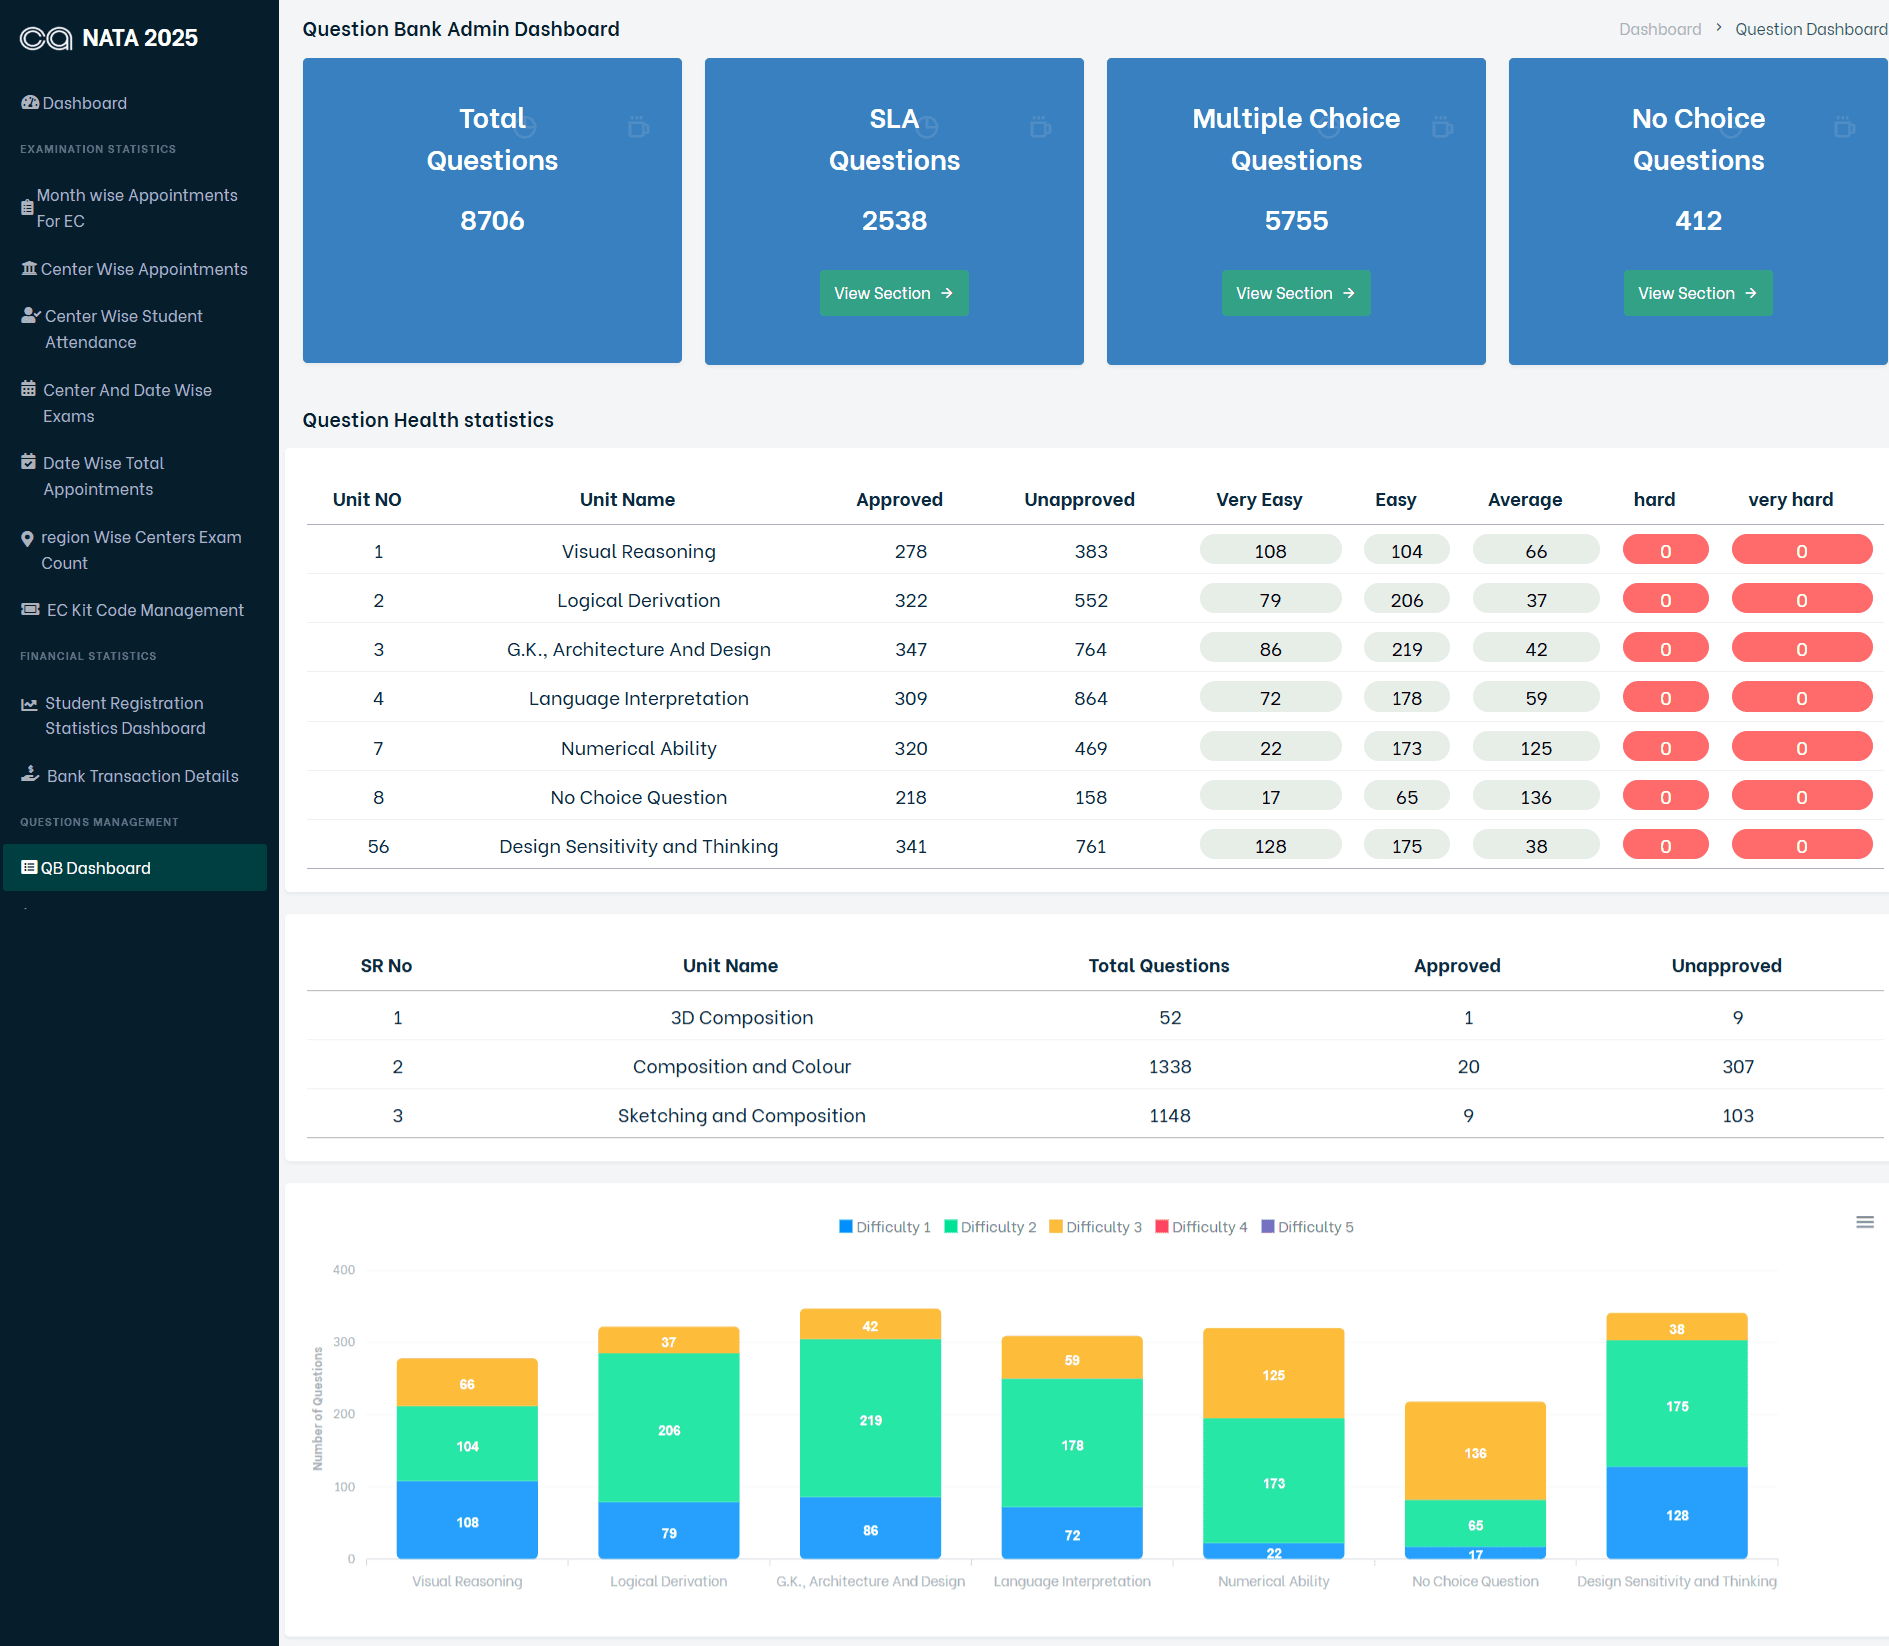Click the Student Registration Statistics chart icon
The width and height of the screenshot is (1889, 1646).
pos(30,704)
